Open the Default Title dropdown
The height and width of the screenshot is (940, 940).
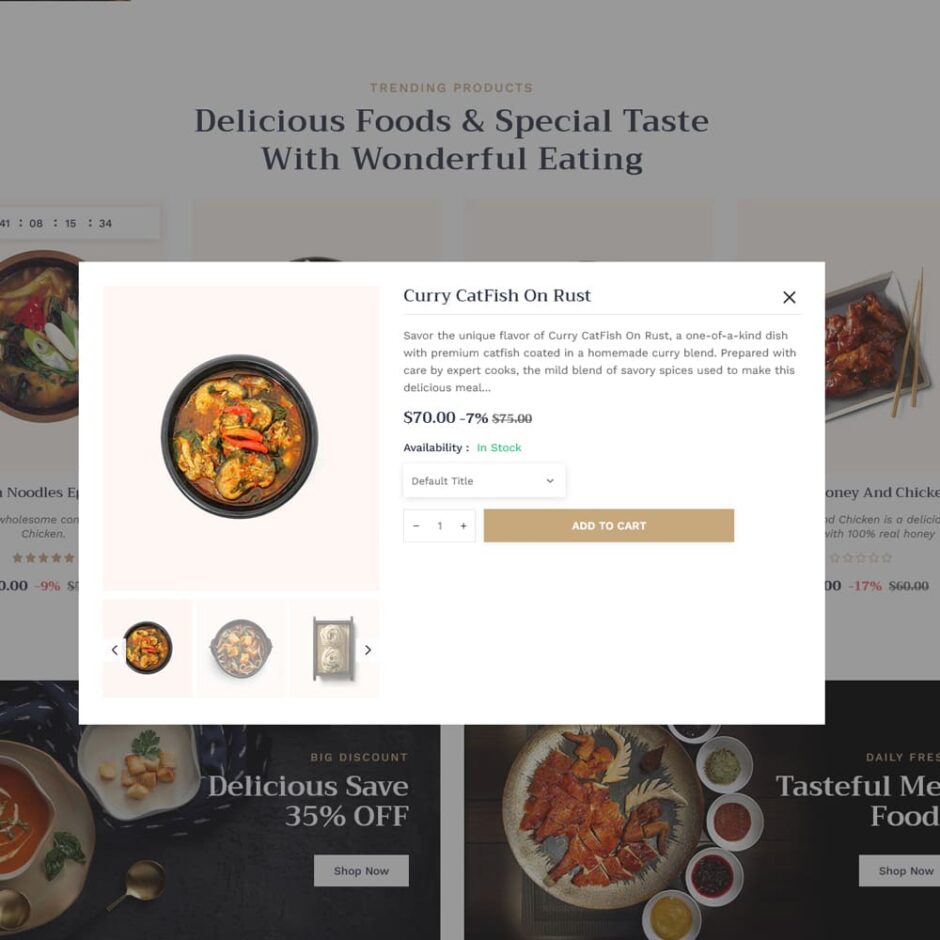pyautogui.click(x=484, y=481)
